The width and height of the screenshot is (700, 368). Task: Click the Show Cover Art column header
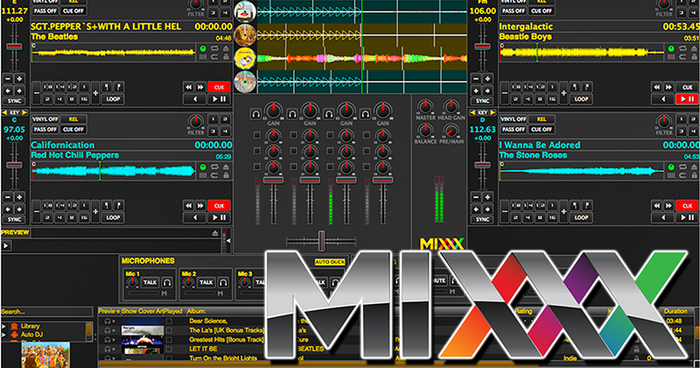[142, 311]
